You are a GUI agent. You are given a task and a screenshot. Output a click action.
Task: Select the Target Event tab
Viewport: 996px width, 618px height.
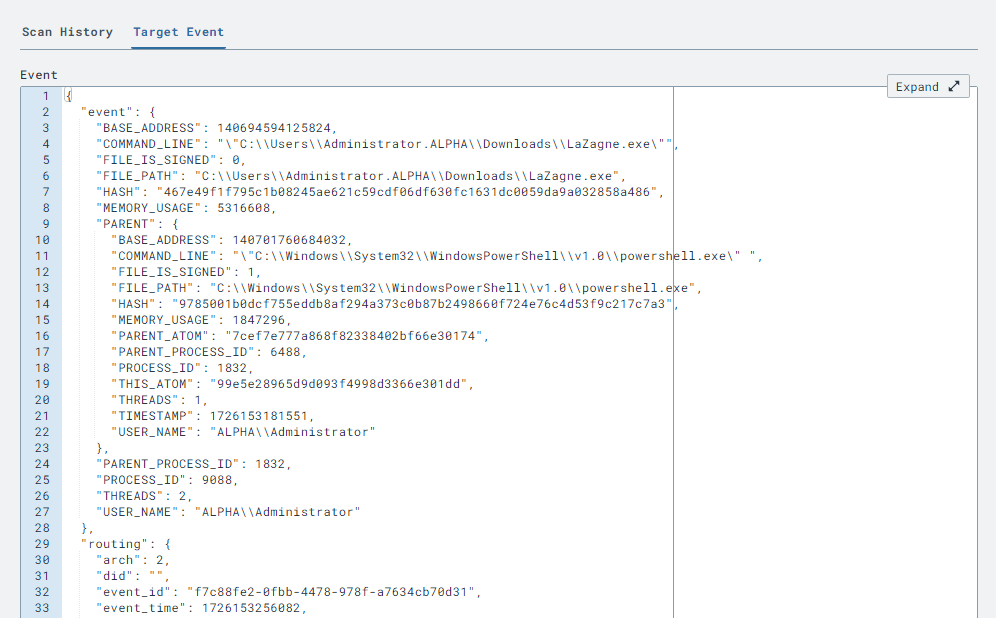(x=179, y=32)
